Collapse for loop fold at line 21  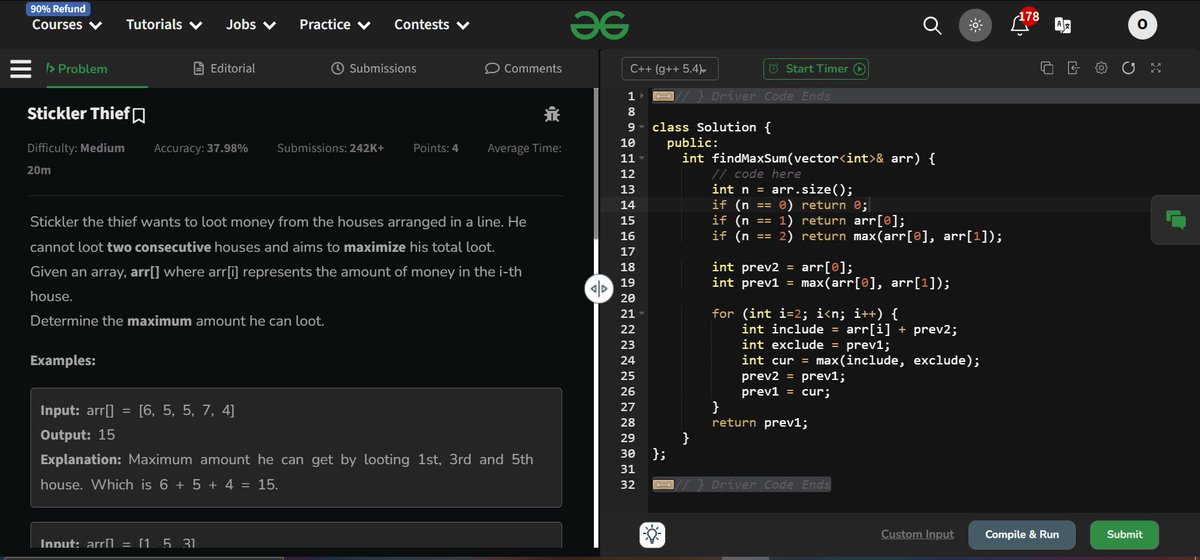tap(642, 314)
